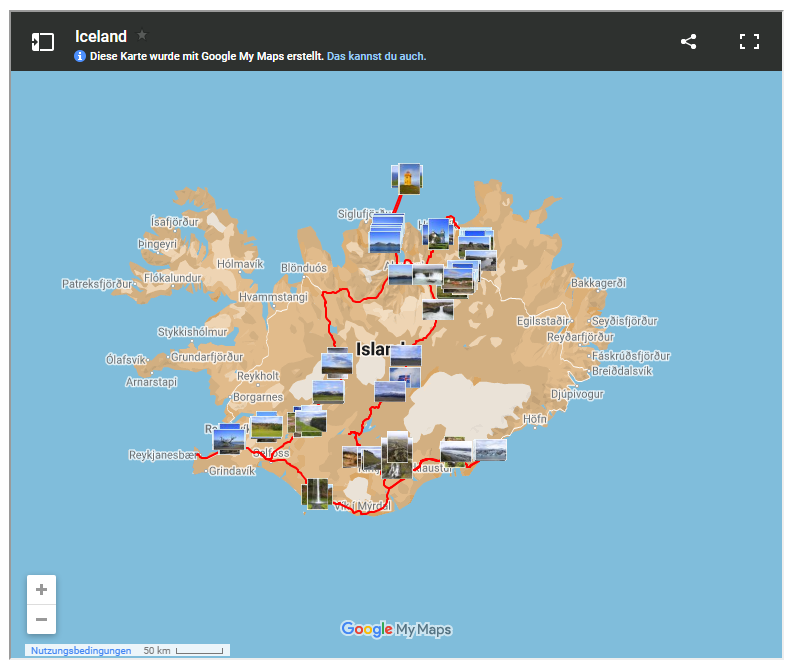This screenshot has height=670, width=793.
Task: Click the info icon beside the notice
Action: click(x=80, y=56)
